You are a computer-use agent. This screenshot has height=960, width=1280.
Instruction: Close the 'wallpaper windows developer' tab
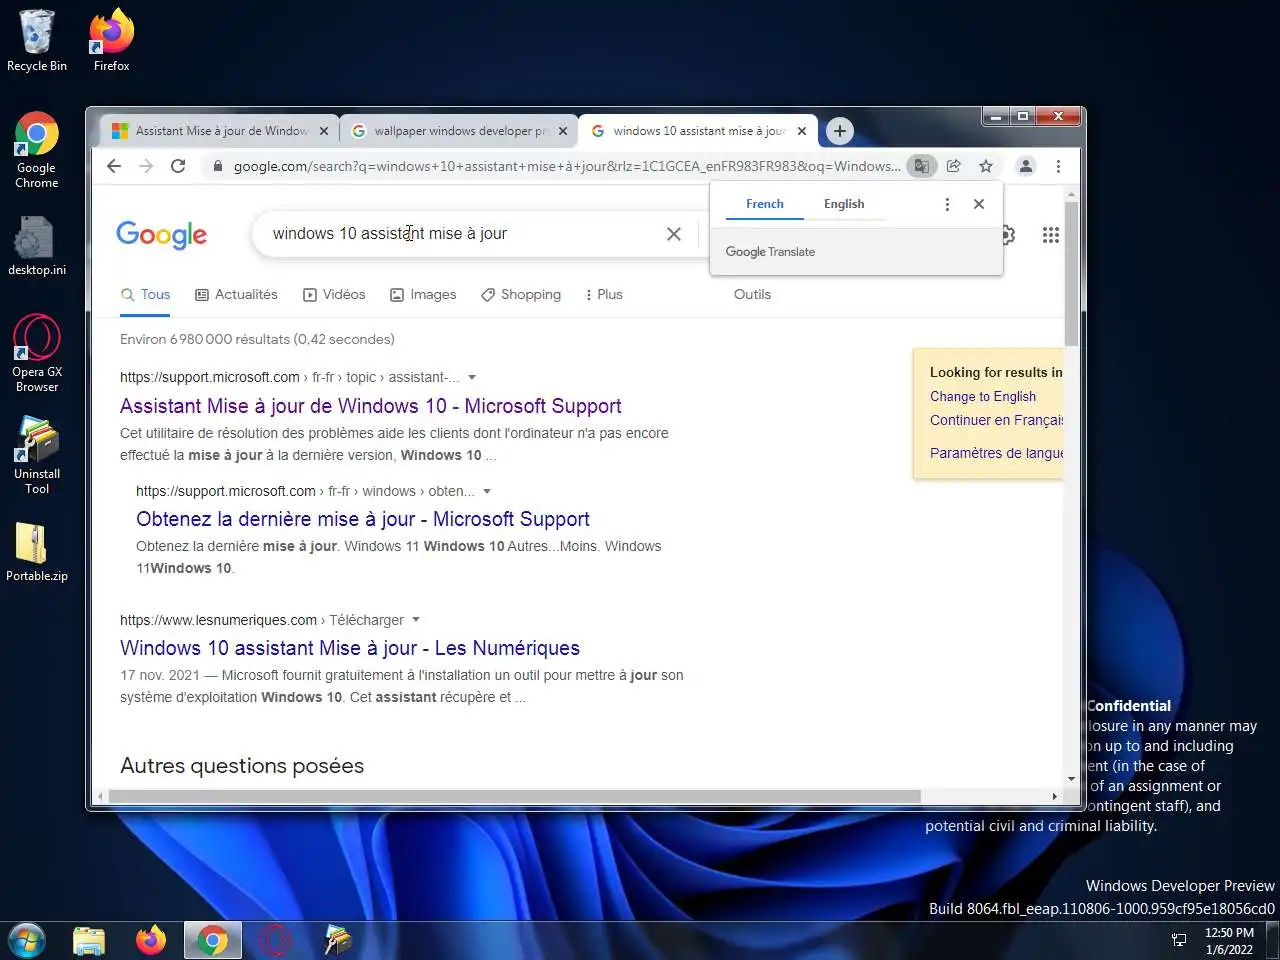pos(562,131)
